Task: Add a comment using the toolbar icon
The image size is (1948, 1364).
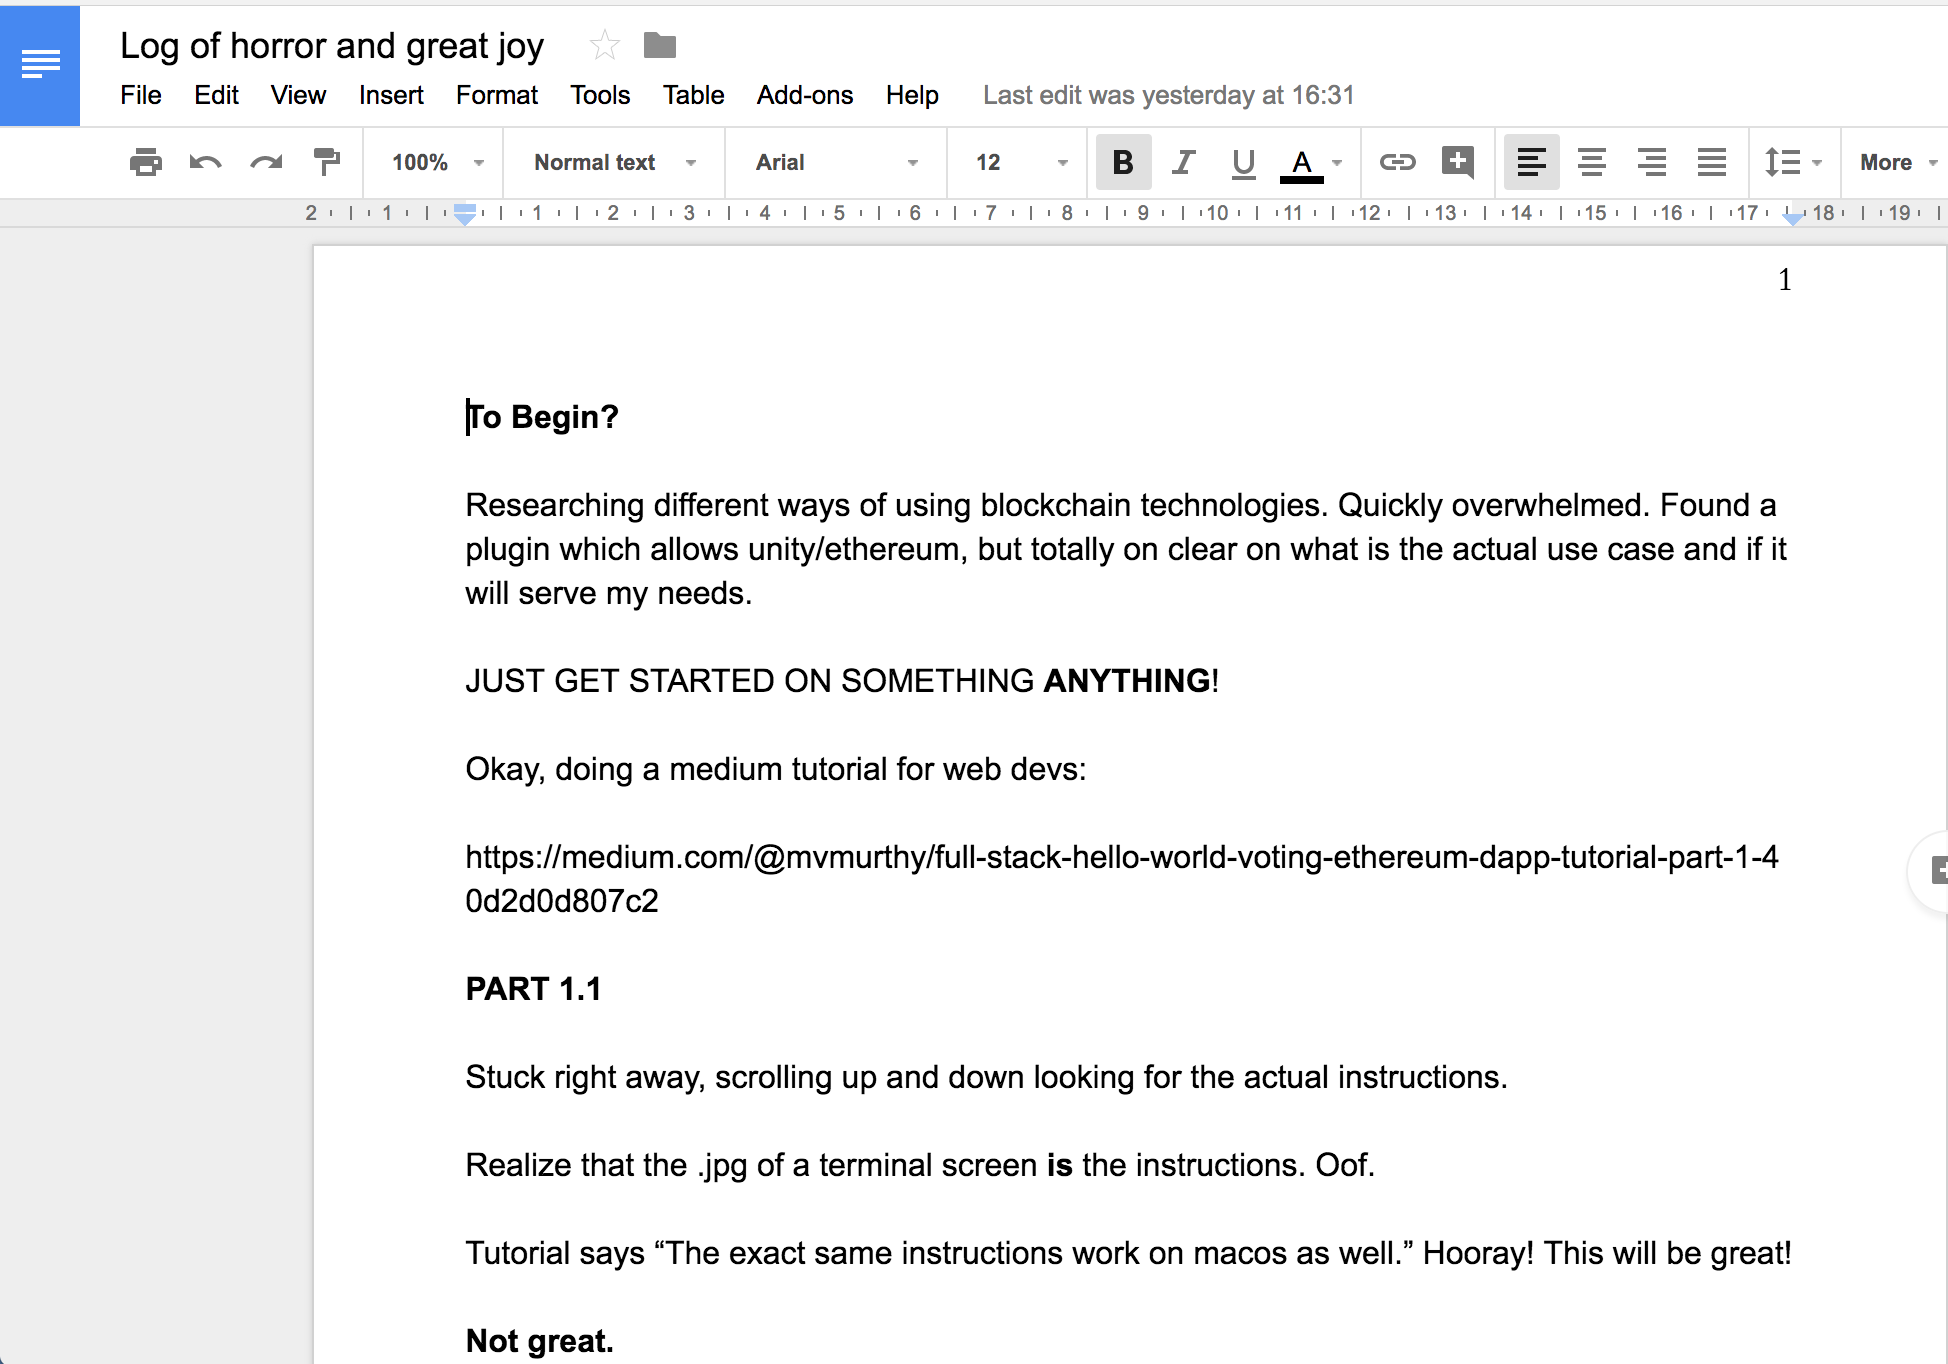Action: (1457, 162)
